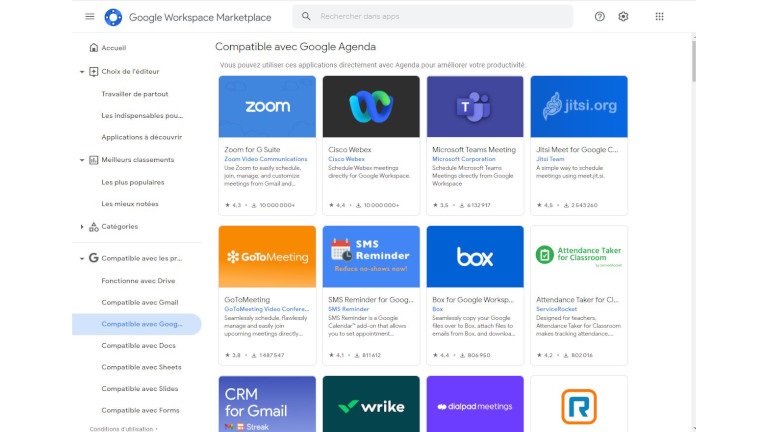Screen dimensions: 768x432
Task: Click the Choix de l'éditeur icon
Action: [94, 72]
